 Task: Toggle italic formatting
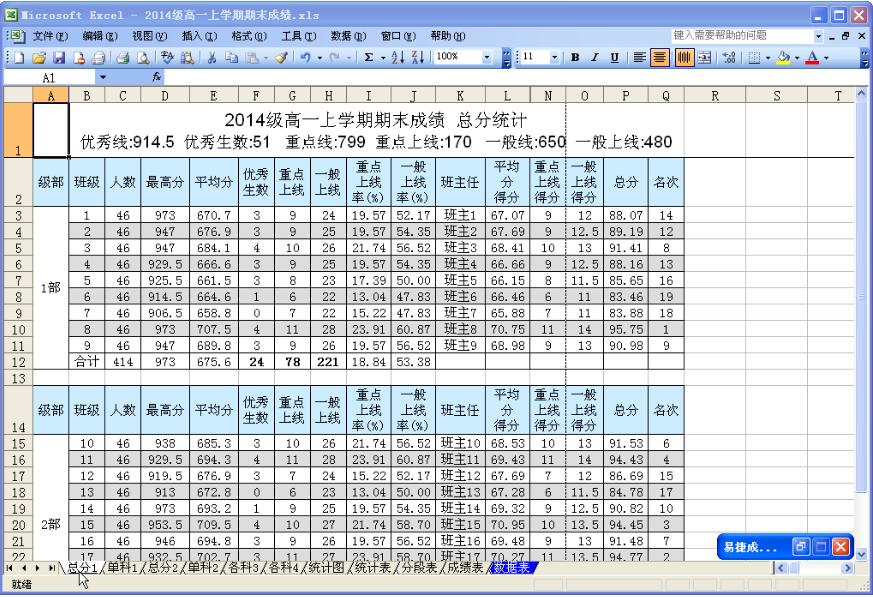[595, 57]
